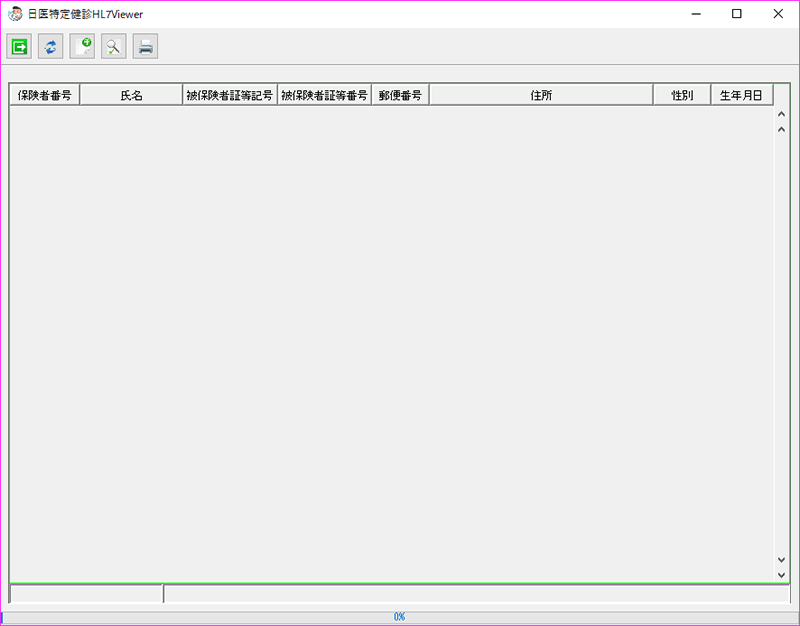Print using the printer icon
The height and width of the screenshot is (626, 800).
click(145, 46)
